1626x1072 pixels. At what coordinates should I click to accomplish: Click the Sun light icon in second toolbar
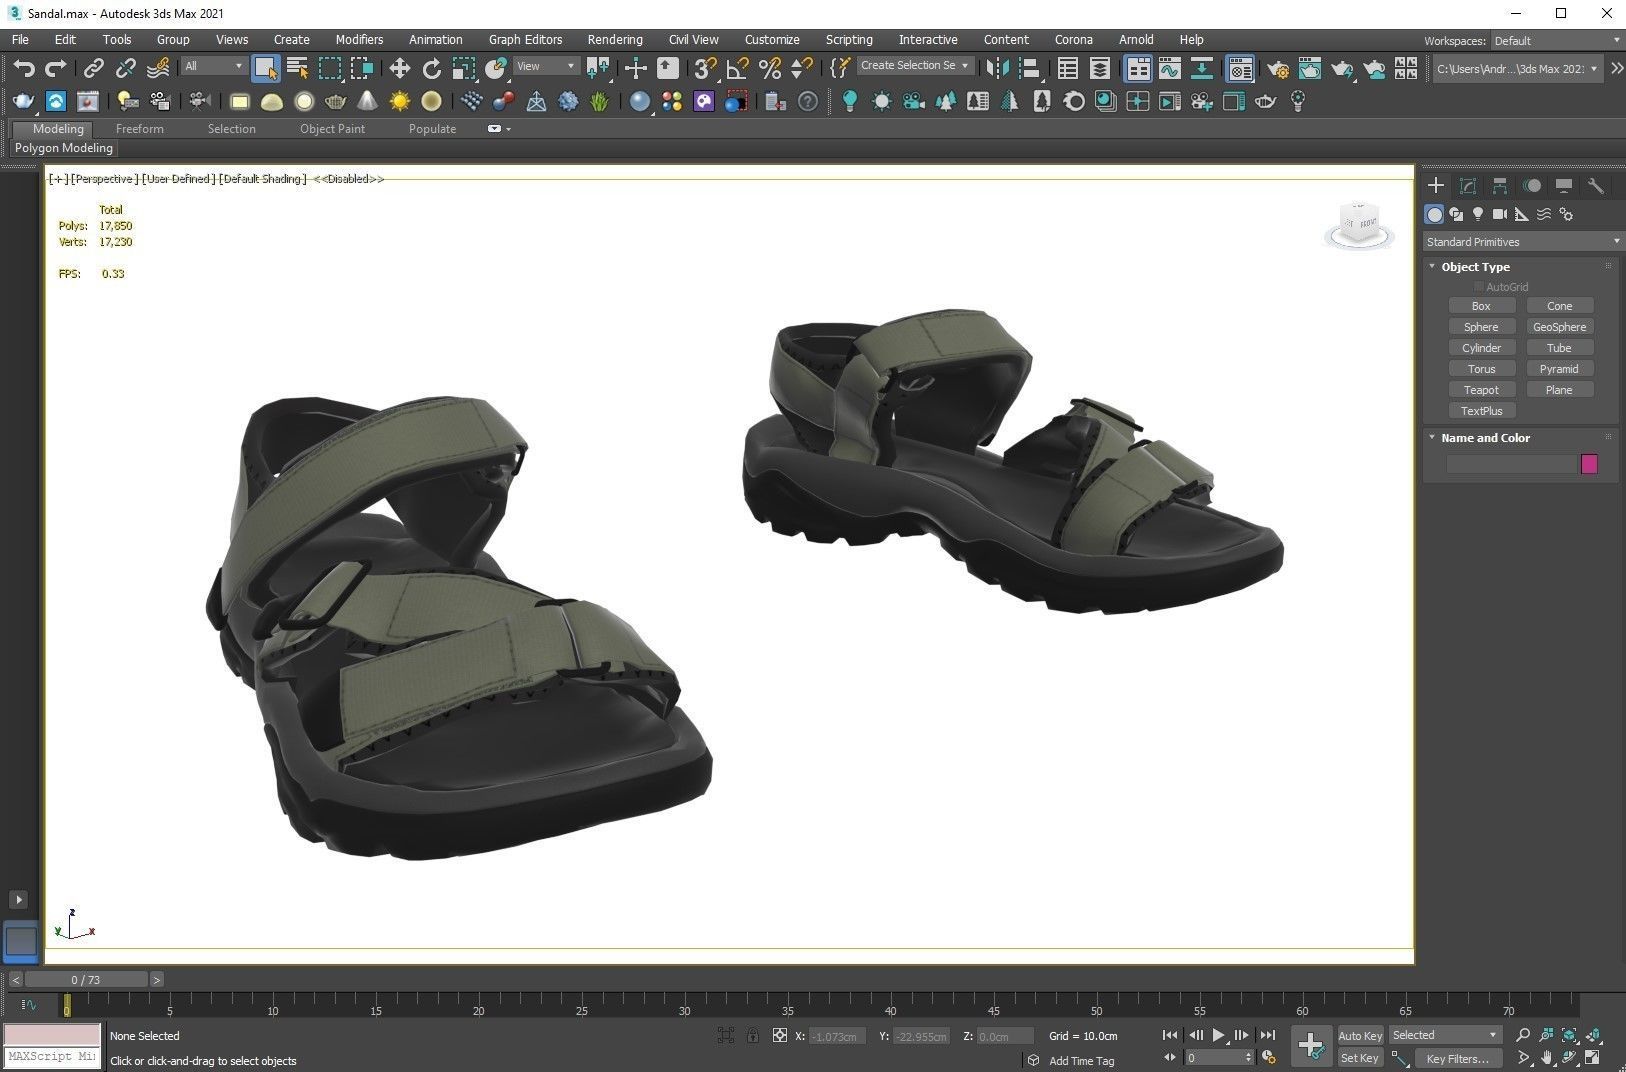click(x=400, y=101)
